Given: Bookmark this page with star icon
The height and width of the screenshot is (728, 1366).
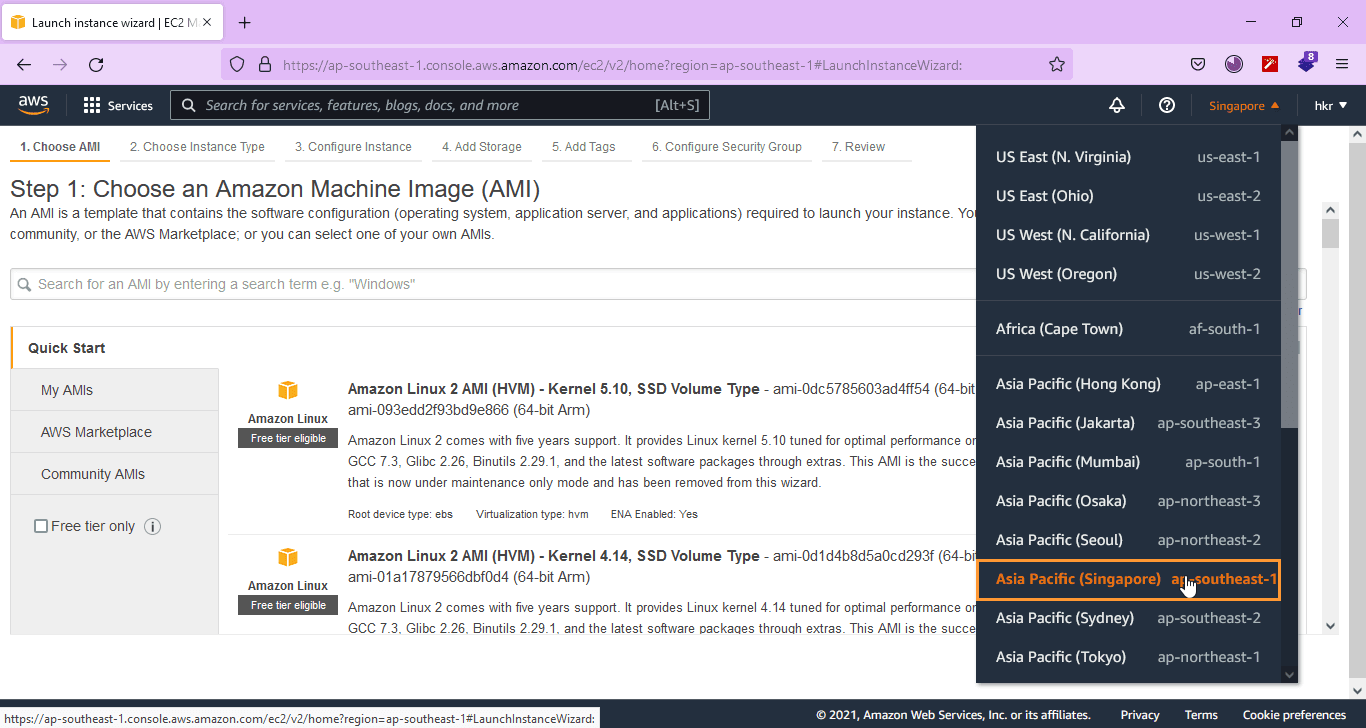Looking at the screenshot, I should (x=1056, y=64).
